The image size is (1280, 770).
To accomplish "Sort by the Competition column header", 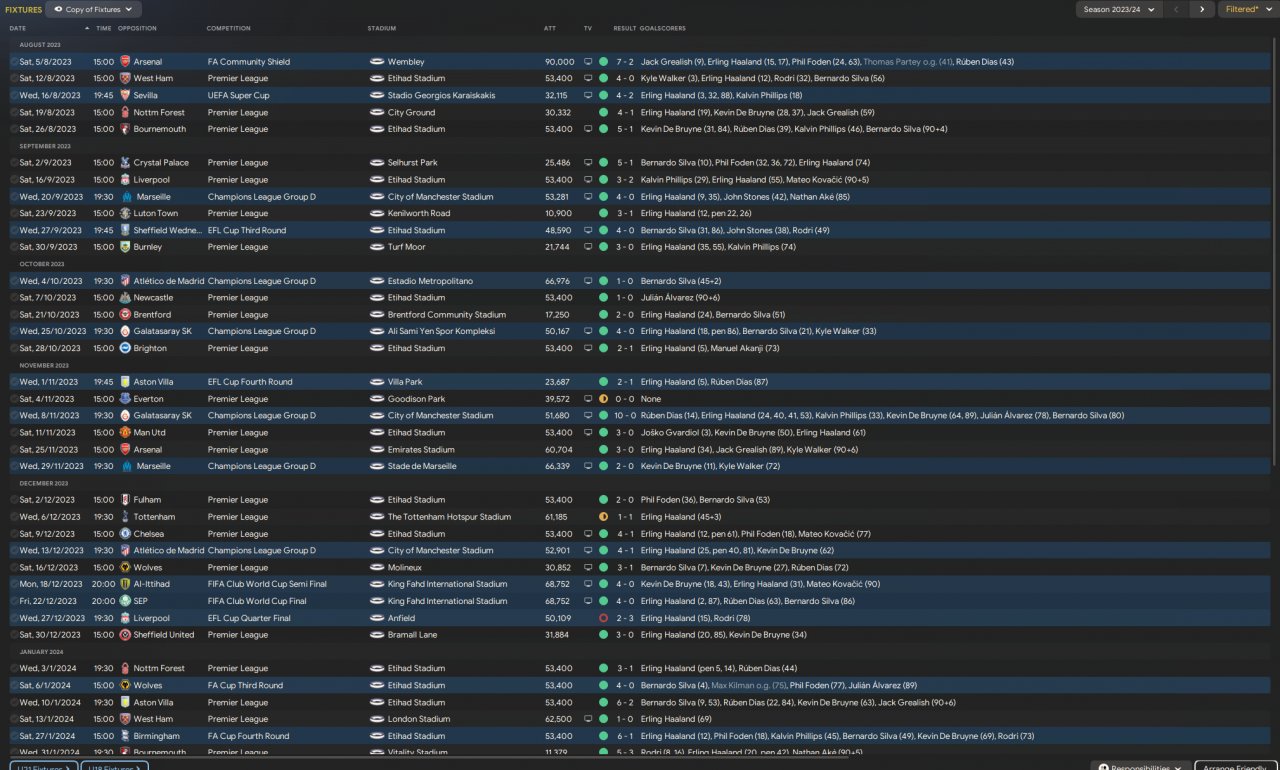I will pos(229,28).
